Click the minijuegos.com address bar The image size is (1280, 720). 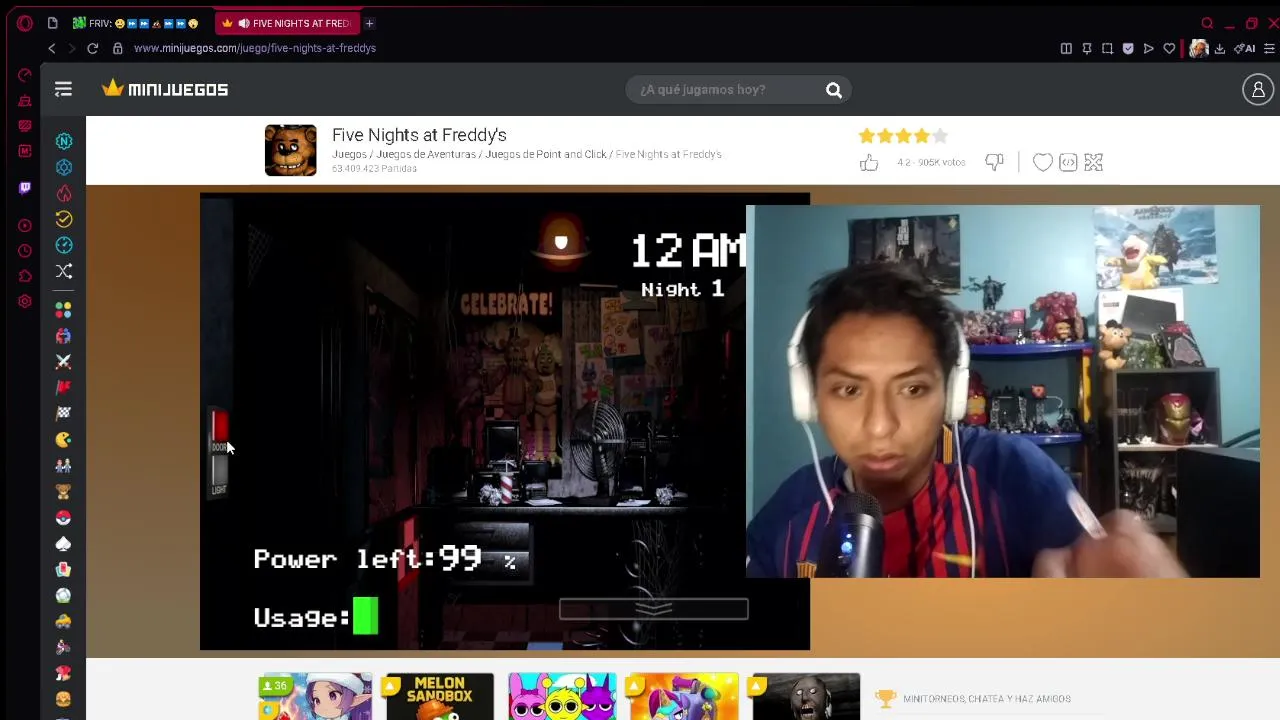254,48
